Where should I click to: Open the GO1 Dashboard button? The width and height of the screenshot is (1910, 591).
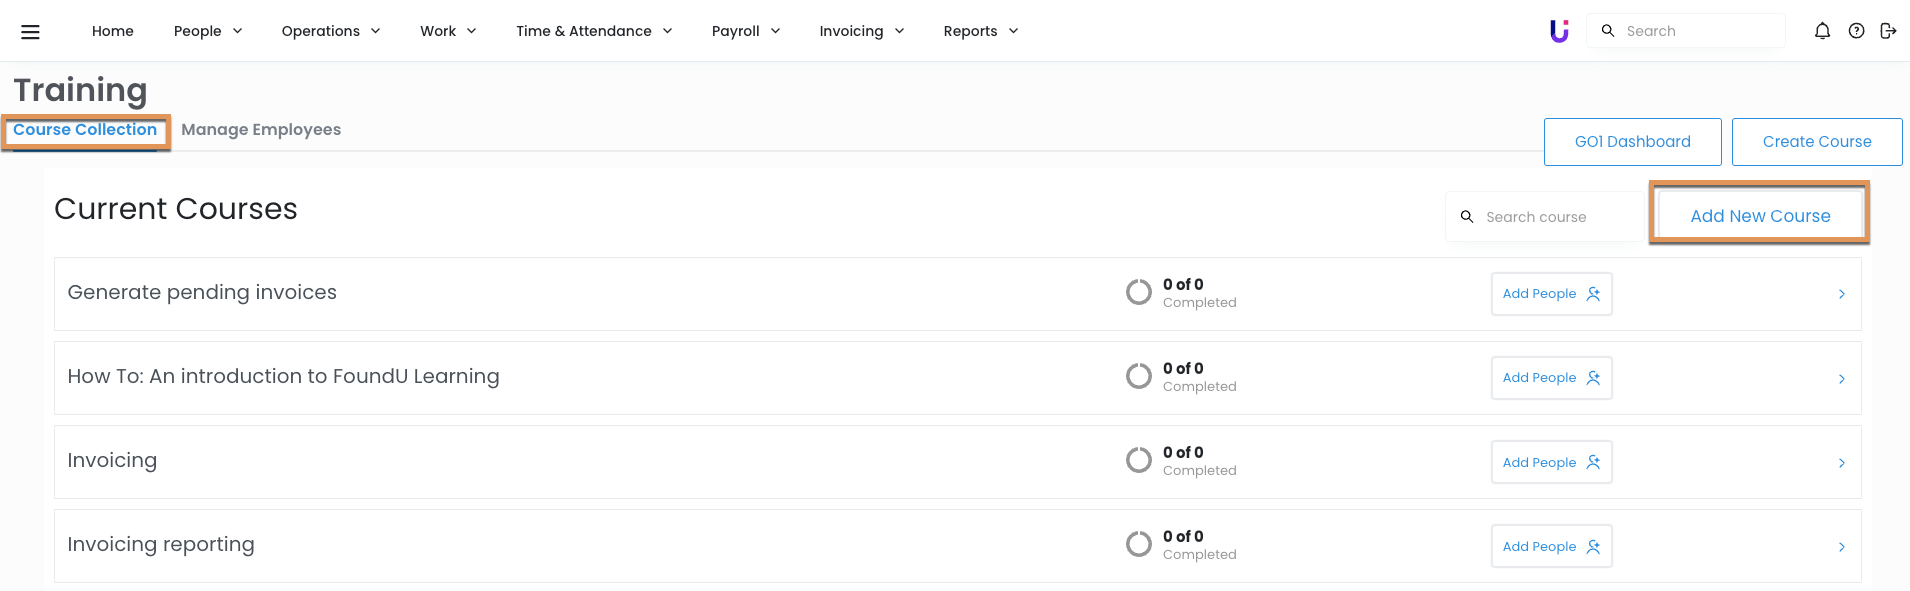(1632, 142)
